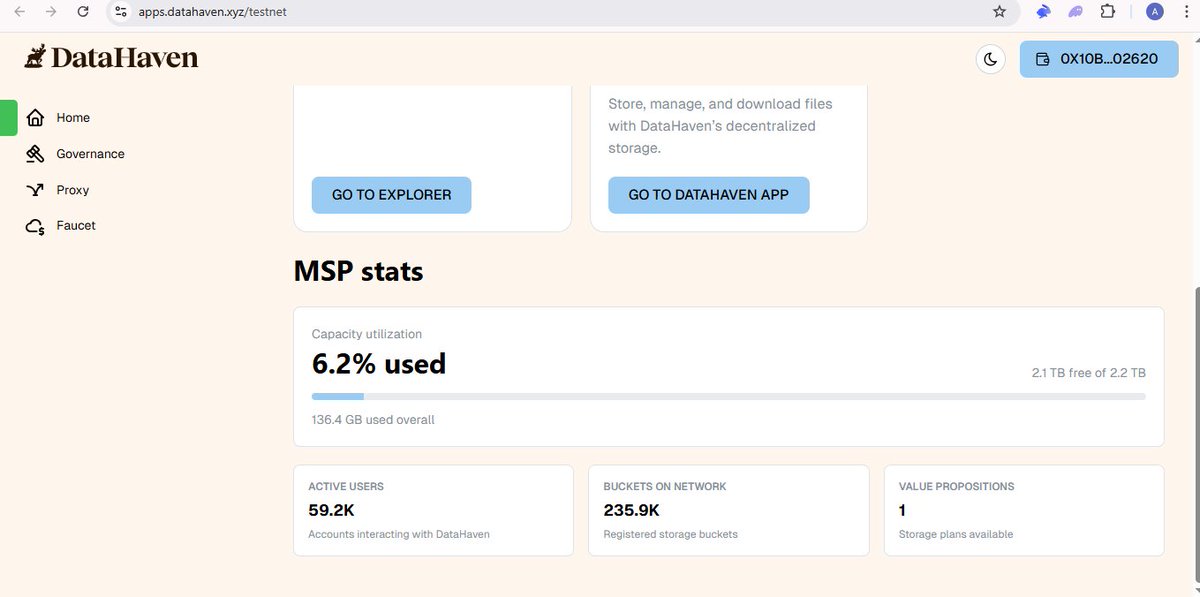The image size is (1200, 597).
Task: Open the Extensions puzzle-piece menu
Action: tap(1107, 11)
